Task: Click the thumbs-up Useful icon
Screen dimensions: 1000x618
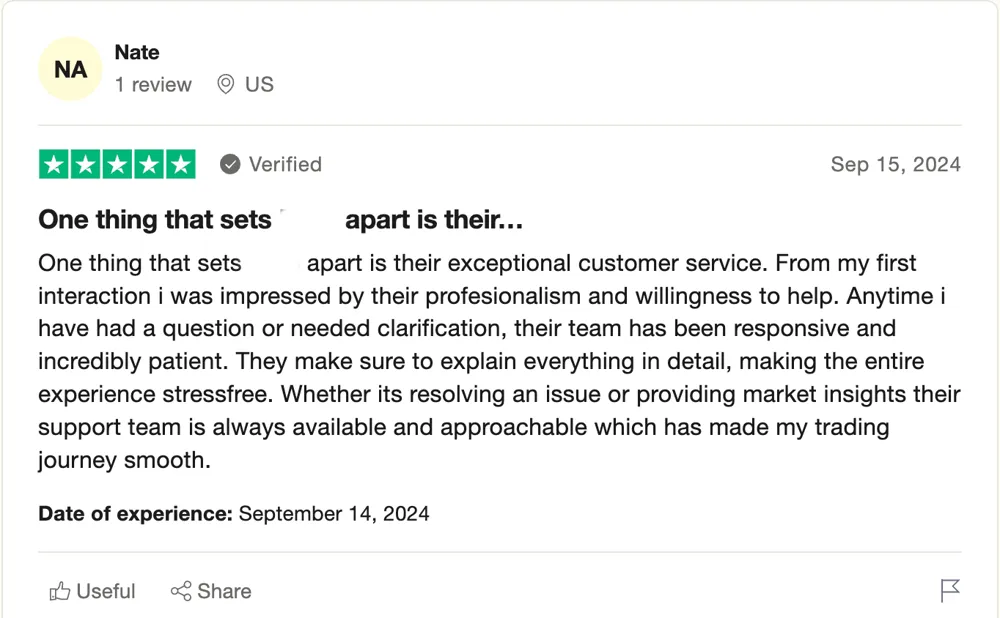Action: [x=60, y=591]
